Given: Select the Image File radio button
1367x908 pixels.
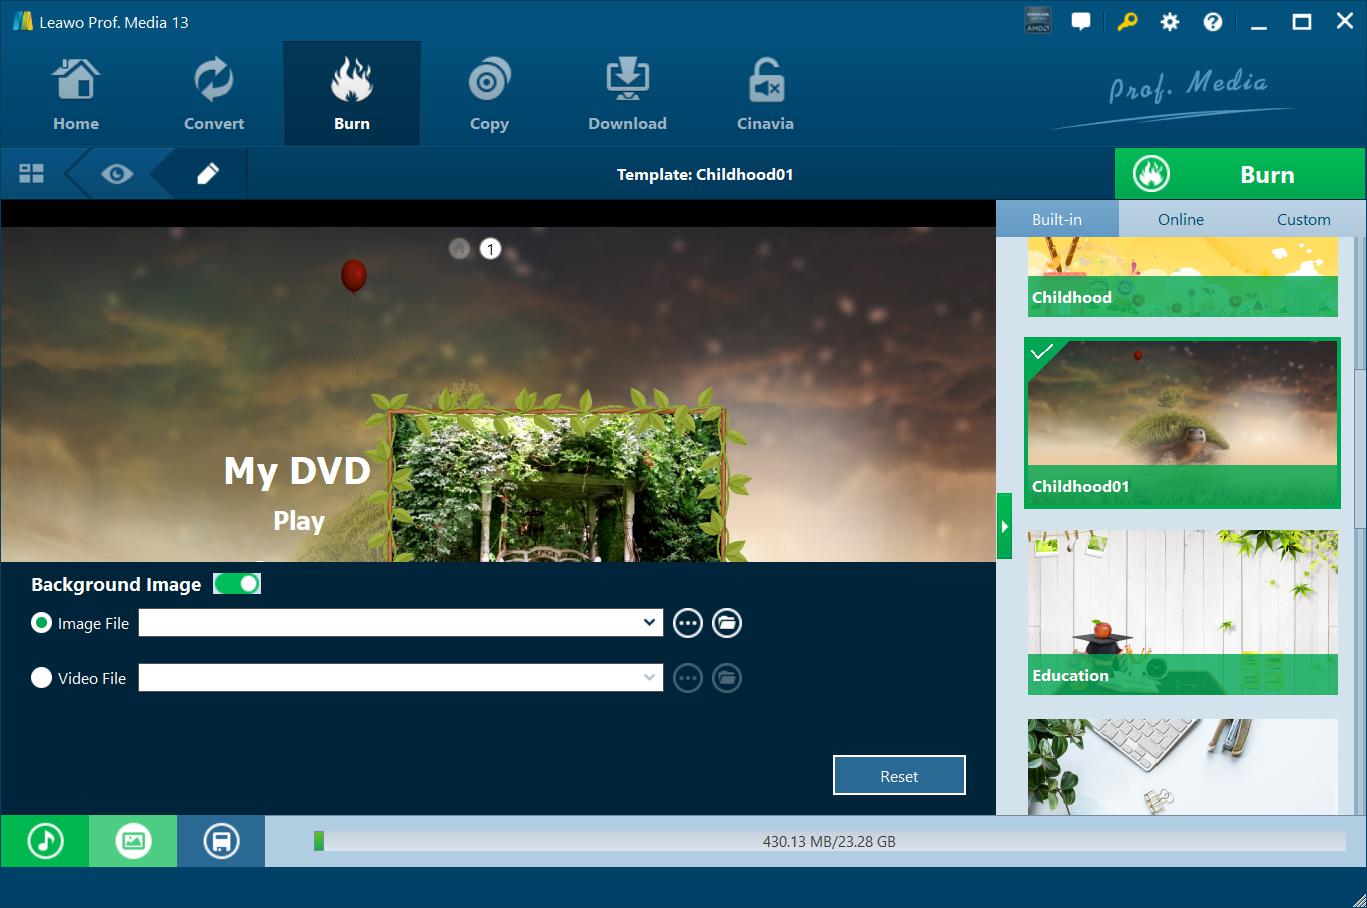Looking at the screenshot, I should [42, 623].
